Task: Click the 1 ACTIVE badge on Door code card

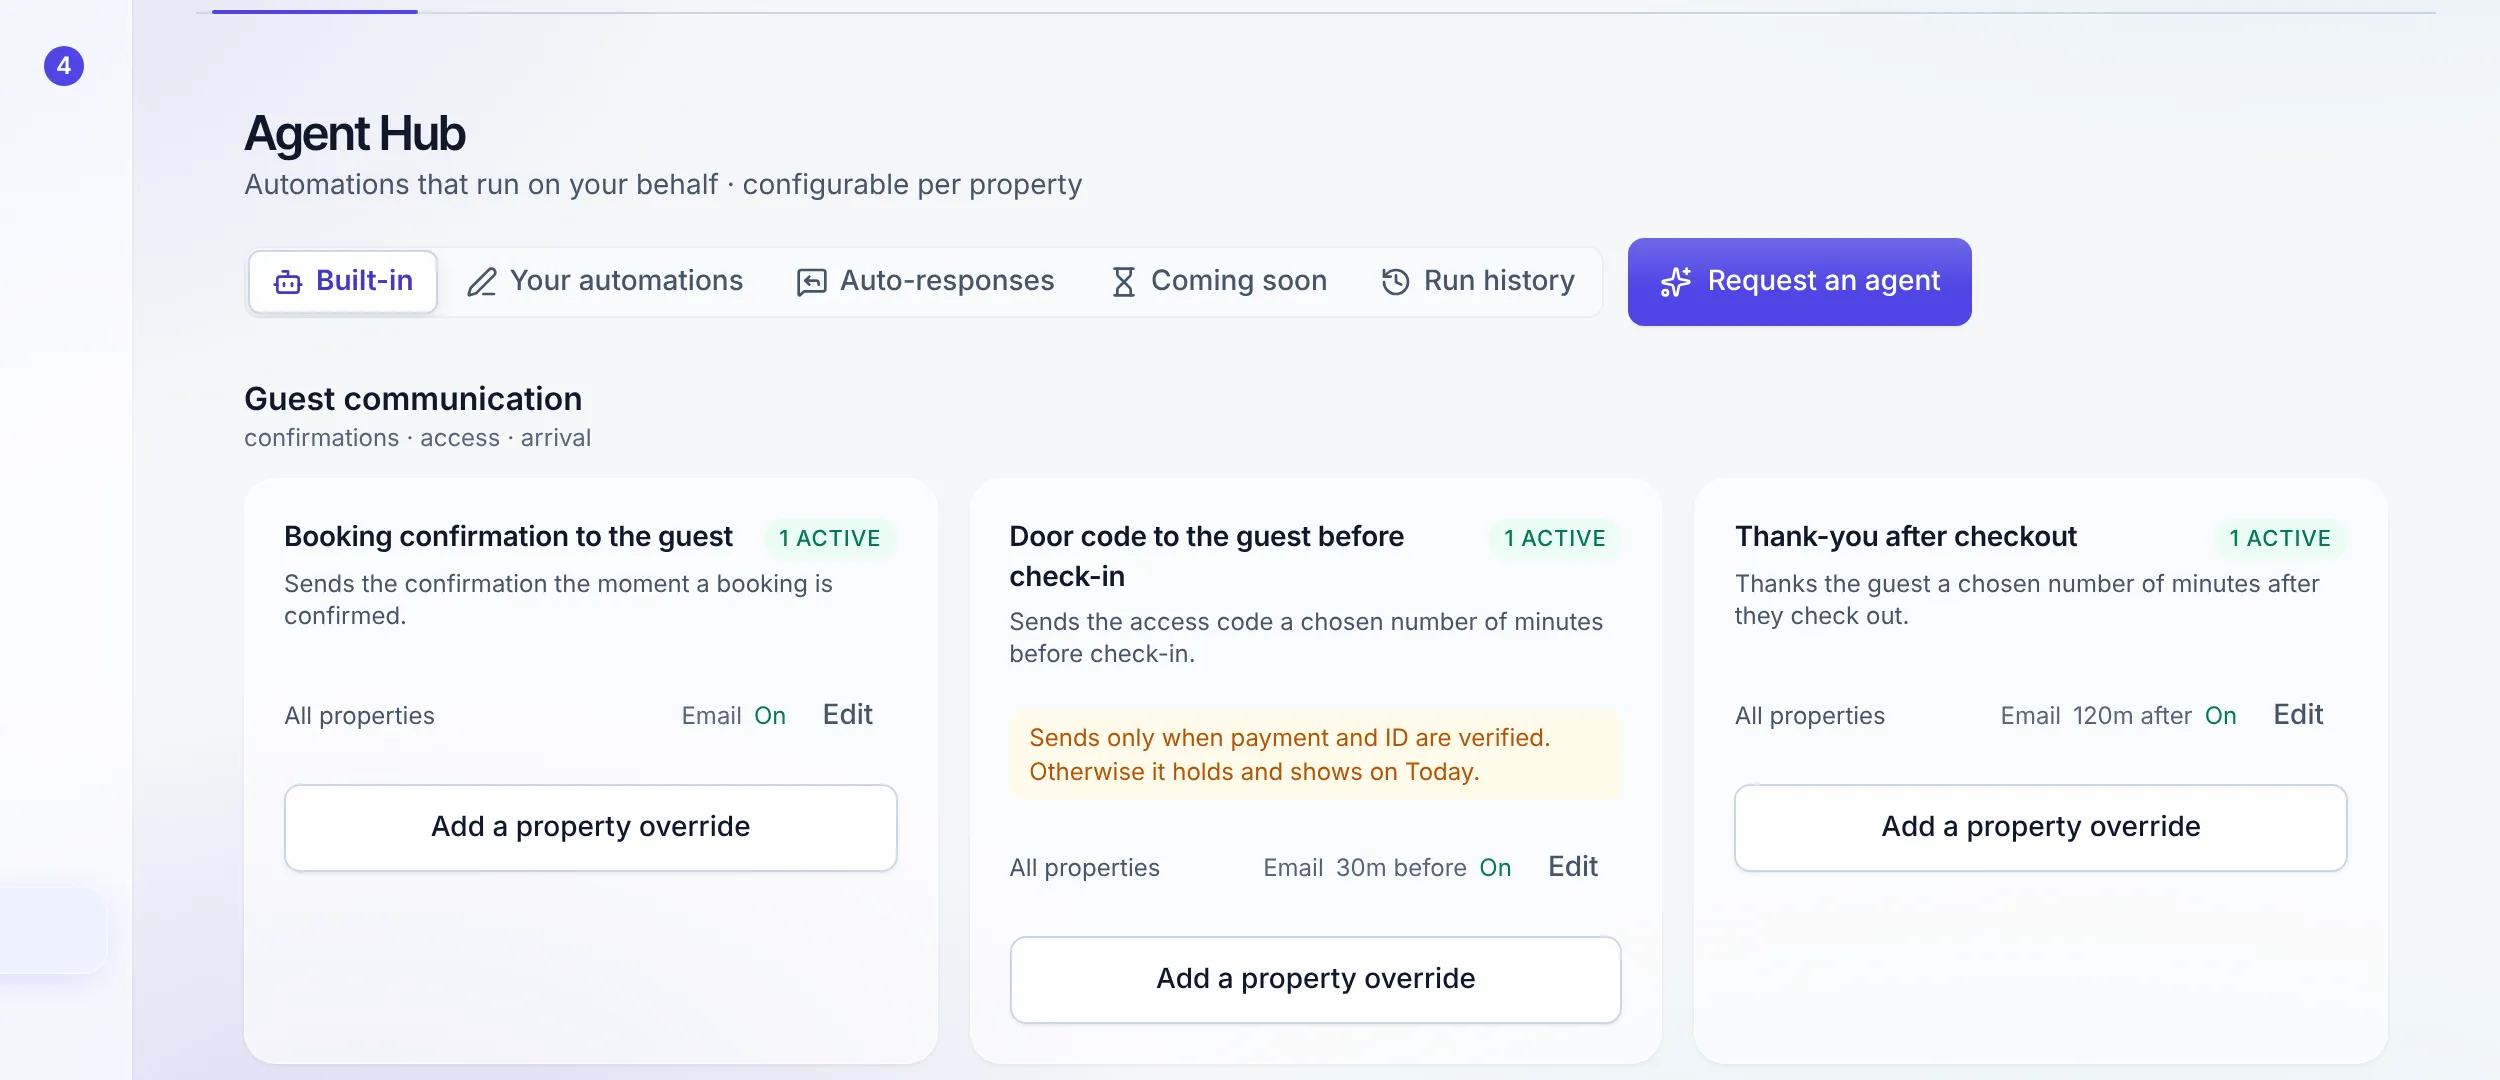Action: [x=1555, y=538]
